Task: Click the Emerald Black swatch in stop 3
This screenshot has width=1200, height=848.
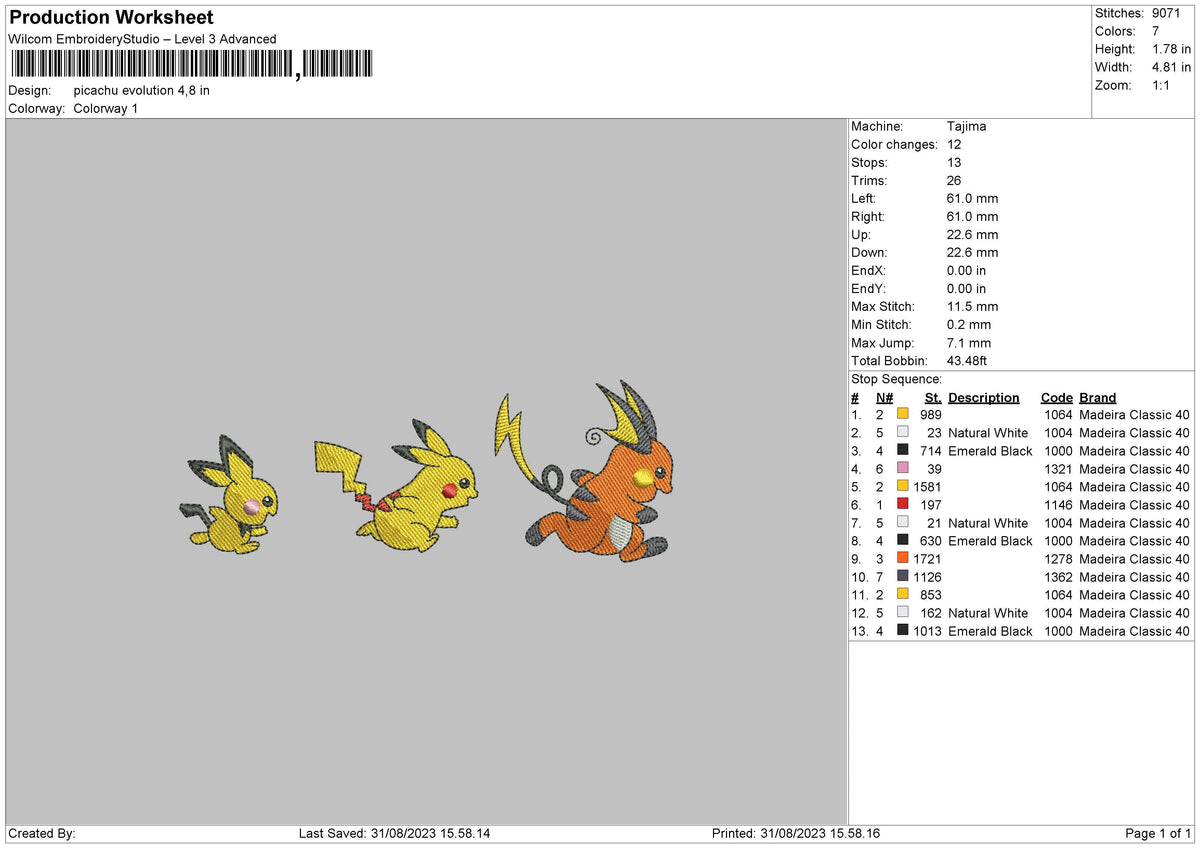Action: point(904,451)
